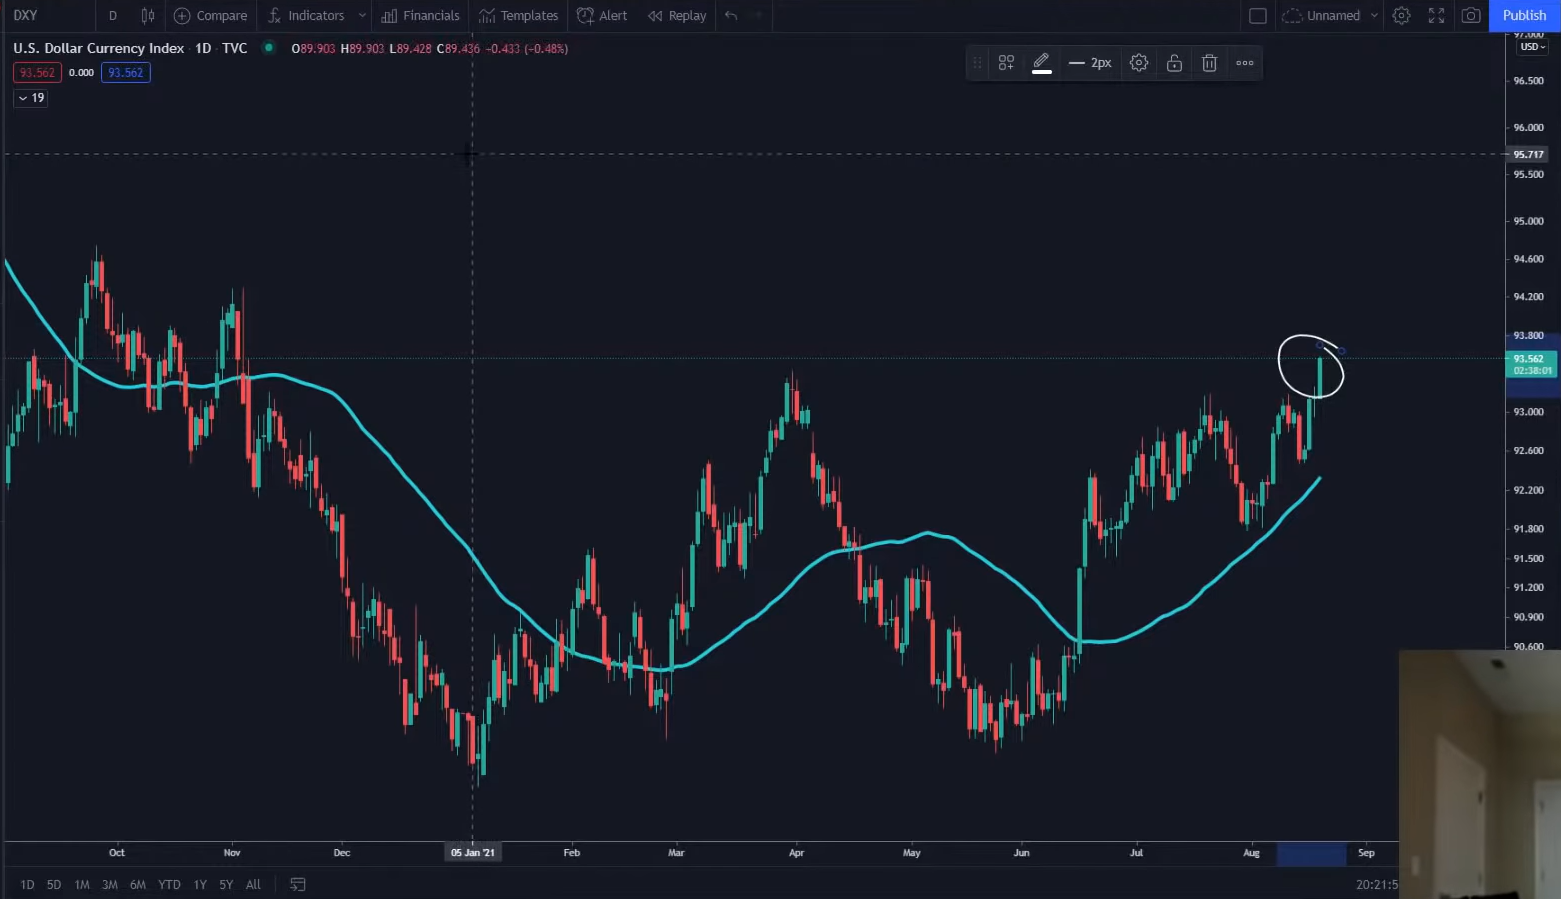This screenshot has width=1561, height=899.
Task: Open the Indicators dialog
Action: coord(306,15)
